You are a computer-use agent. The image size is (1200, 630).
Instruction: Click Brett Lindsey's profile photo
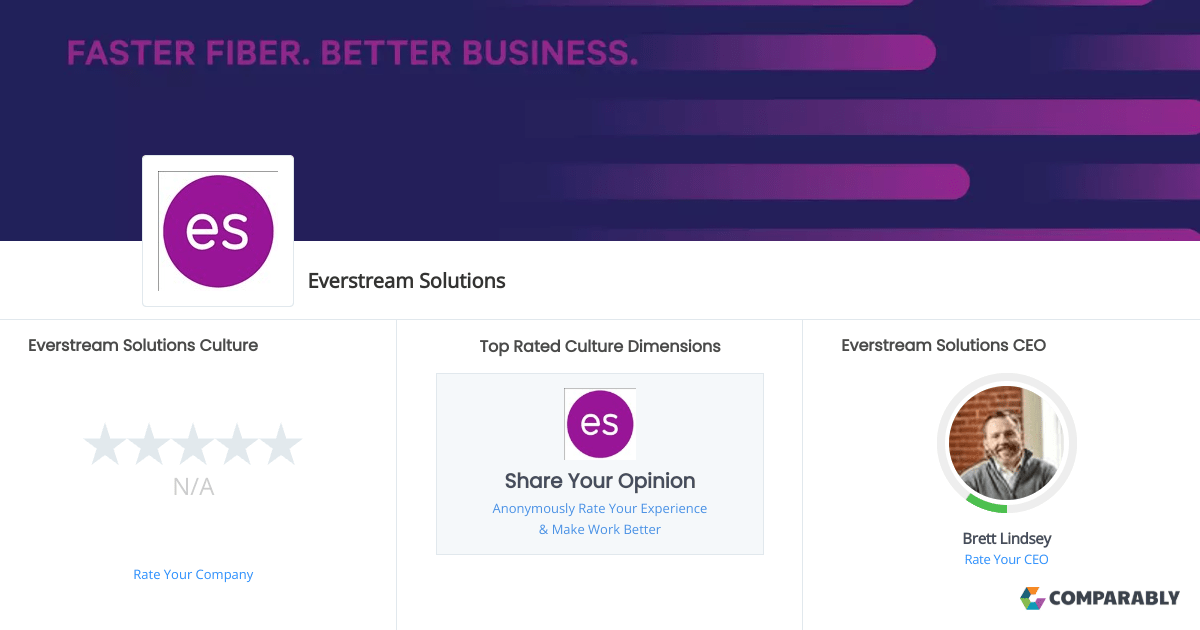[x=1006, y=443]
